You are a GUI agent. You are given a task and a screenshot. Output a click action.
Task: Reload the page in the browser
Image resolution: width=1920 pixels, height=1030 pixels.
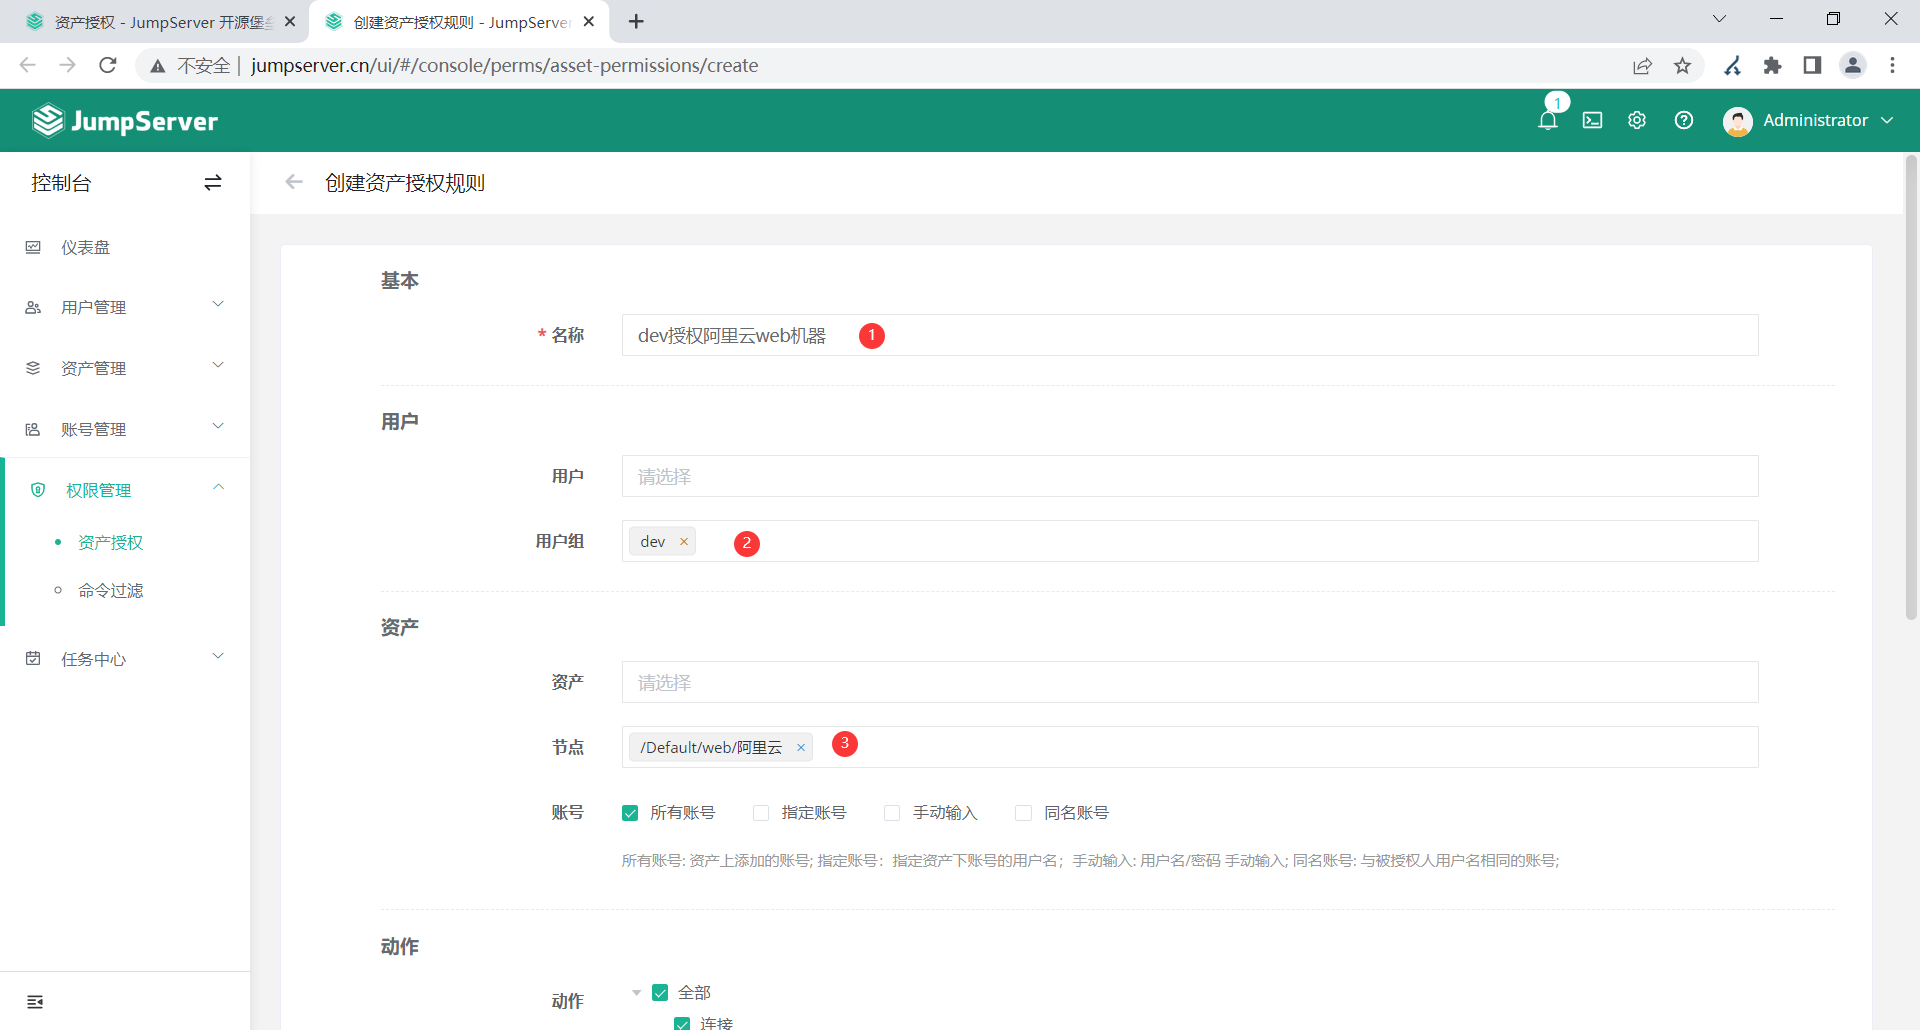108,65
